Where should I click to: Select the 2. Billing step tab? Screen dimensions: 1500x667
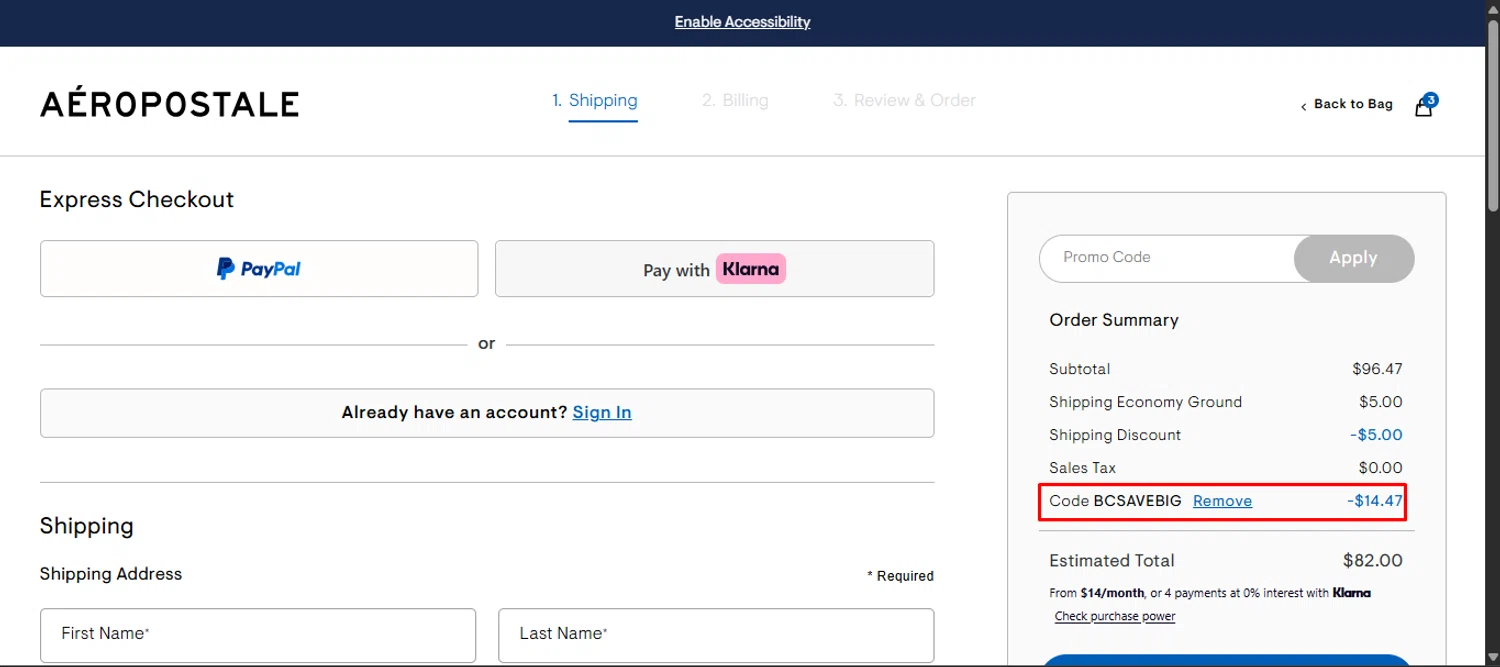(x=735, y=100)
